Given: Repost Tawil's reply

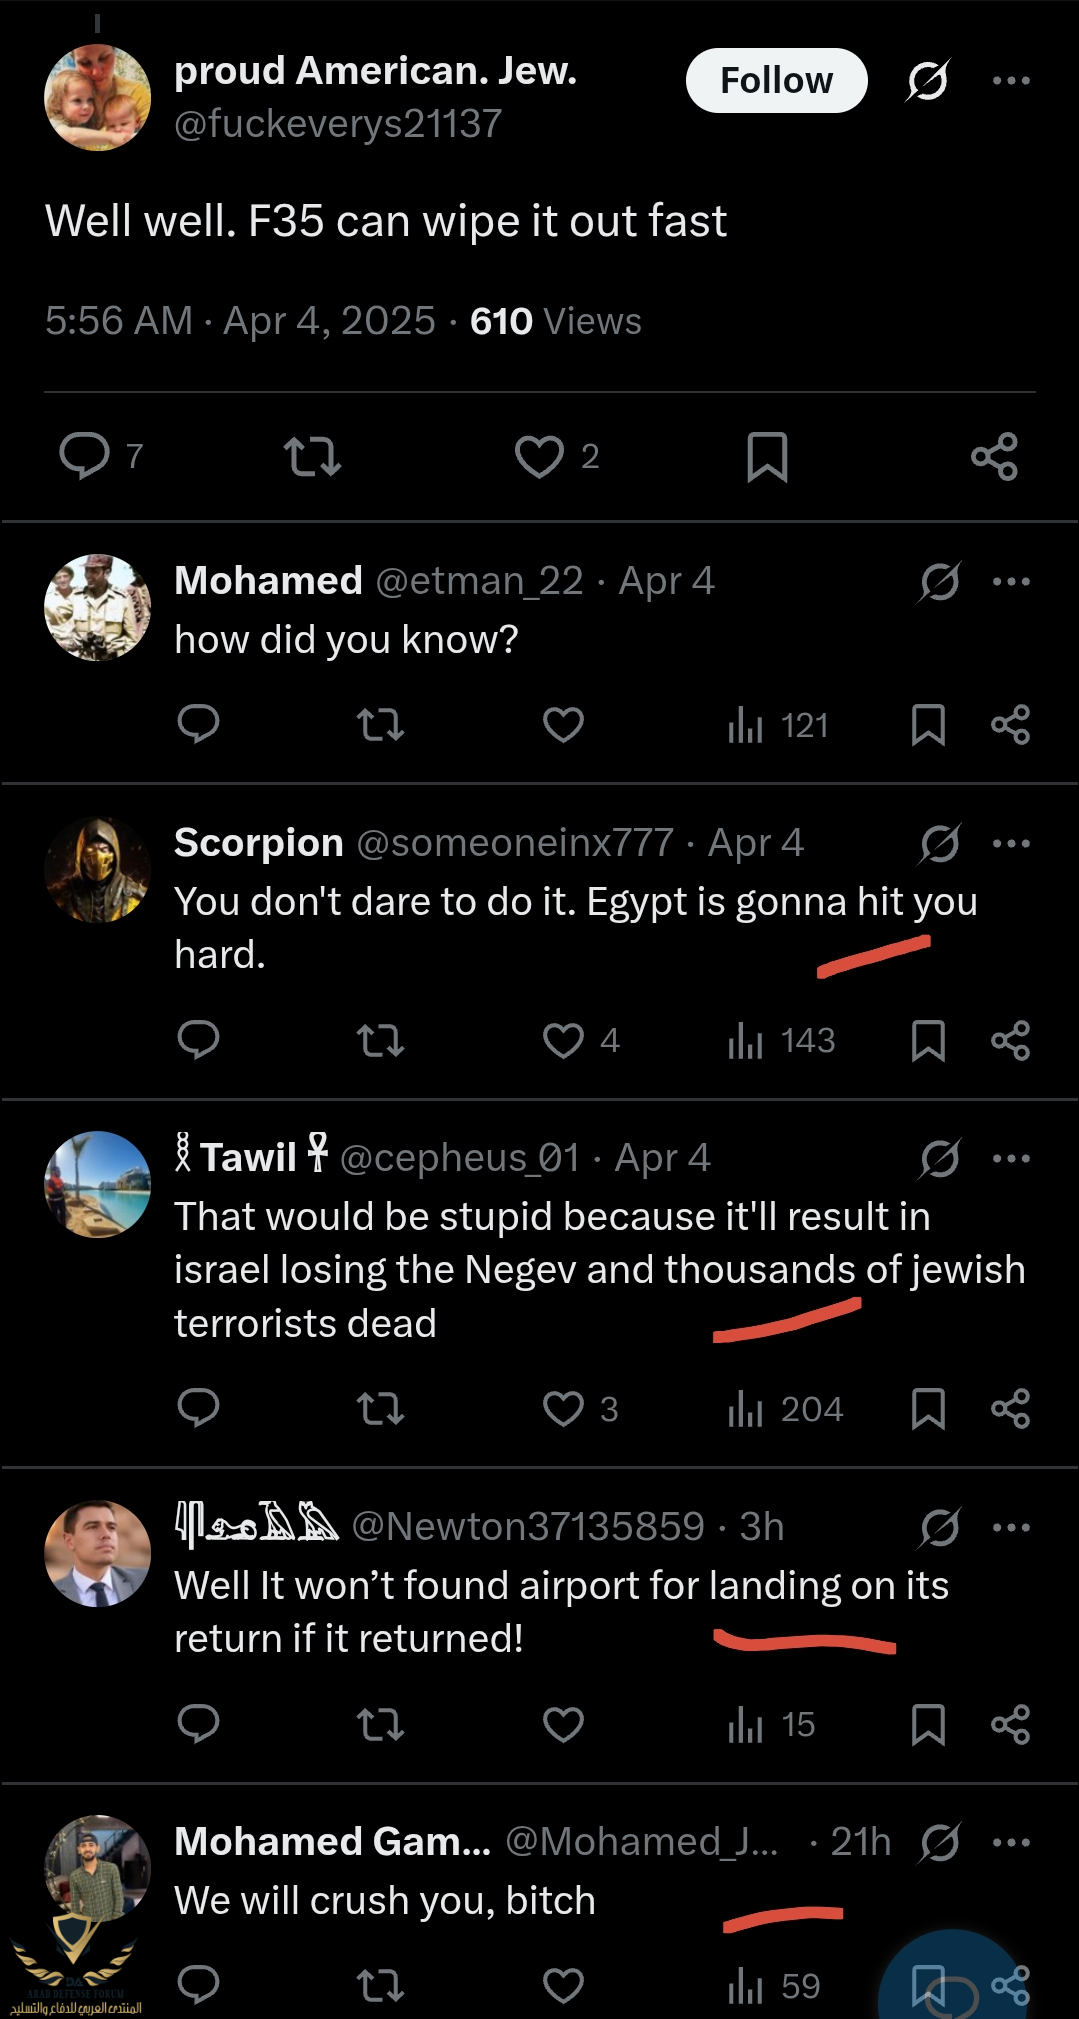Looking at the screenshot, I should click(x=380, y=1409).
